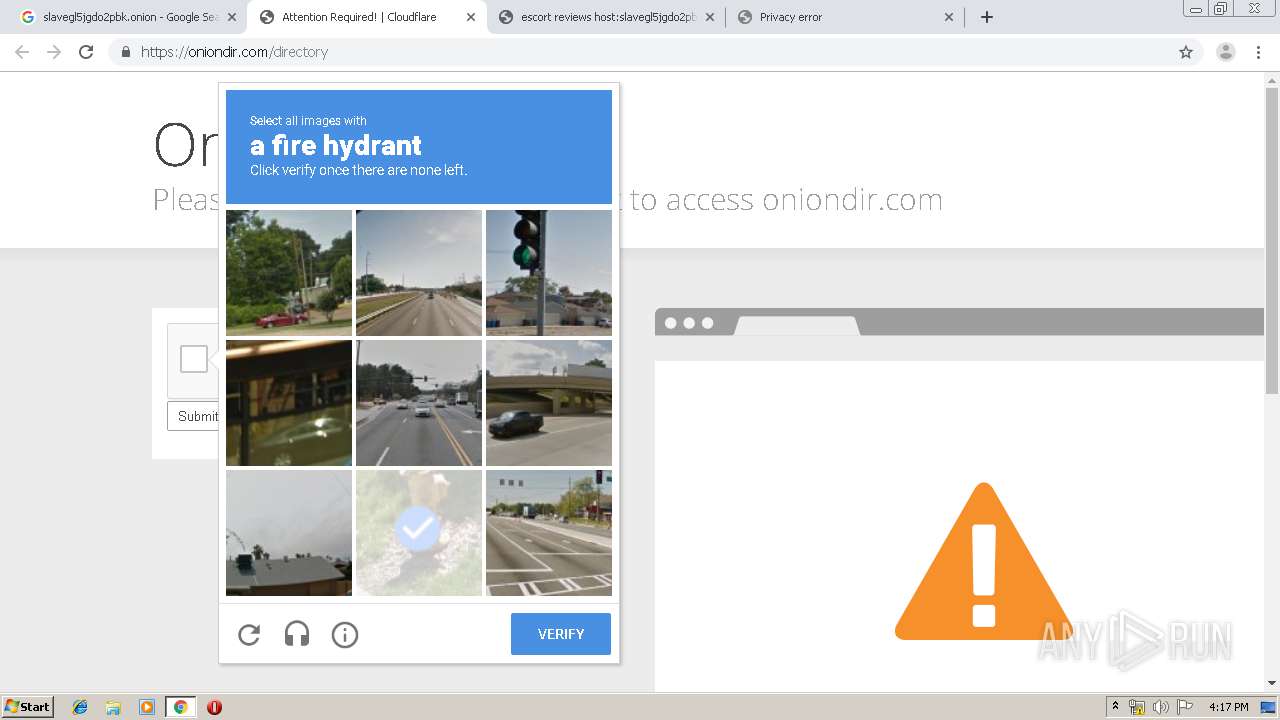
Task: Close the Privacy error tab
Action: [x=948, y=17]
